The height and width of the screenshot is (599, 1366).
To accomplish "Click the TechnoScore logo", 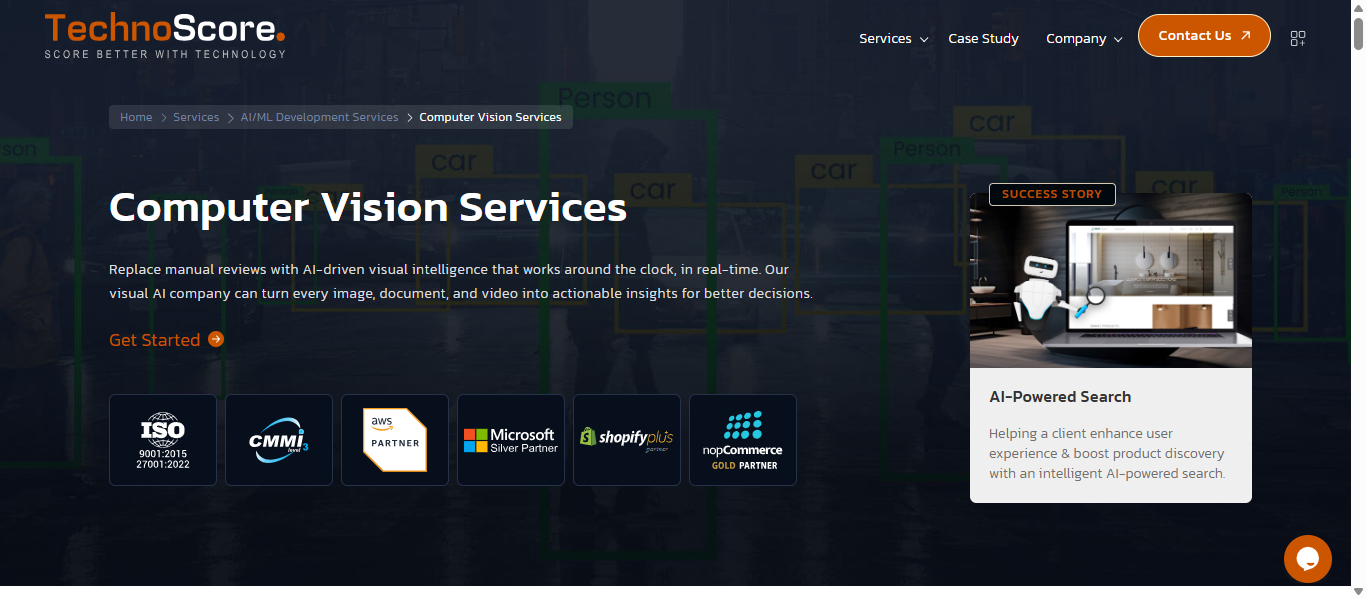I will 165,36.
